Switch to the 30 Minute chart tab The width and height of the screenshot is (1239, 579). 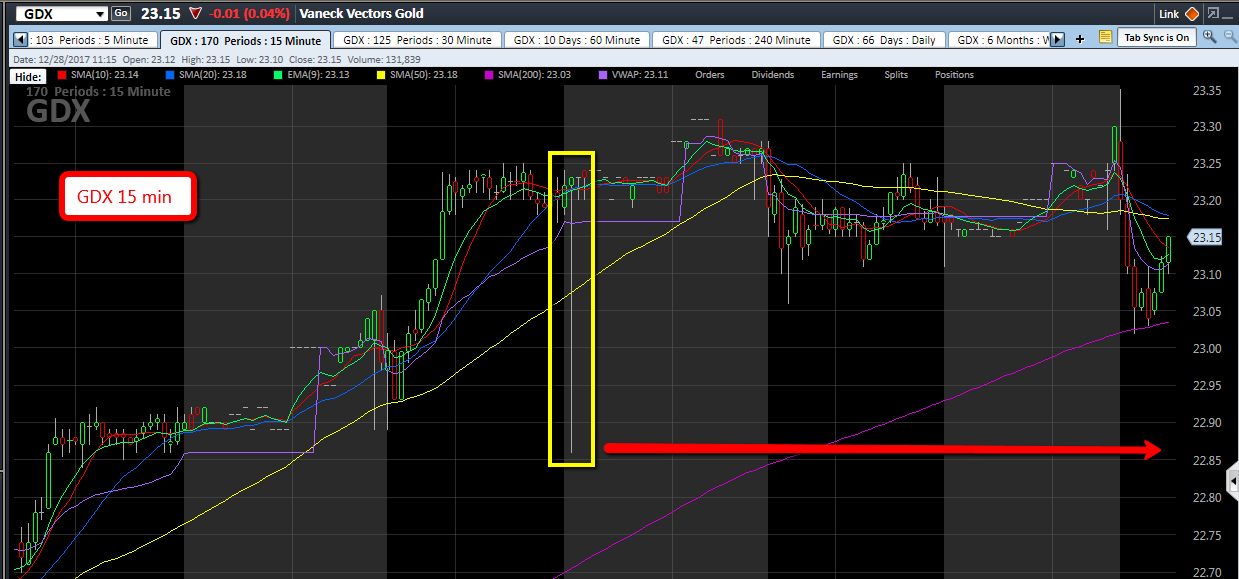[x=417, y=40]
